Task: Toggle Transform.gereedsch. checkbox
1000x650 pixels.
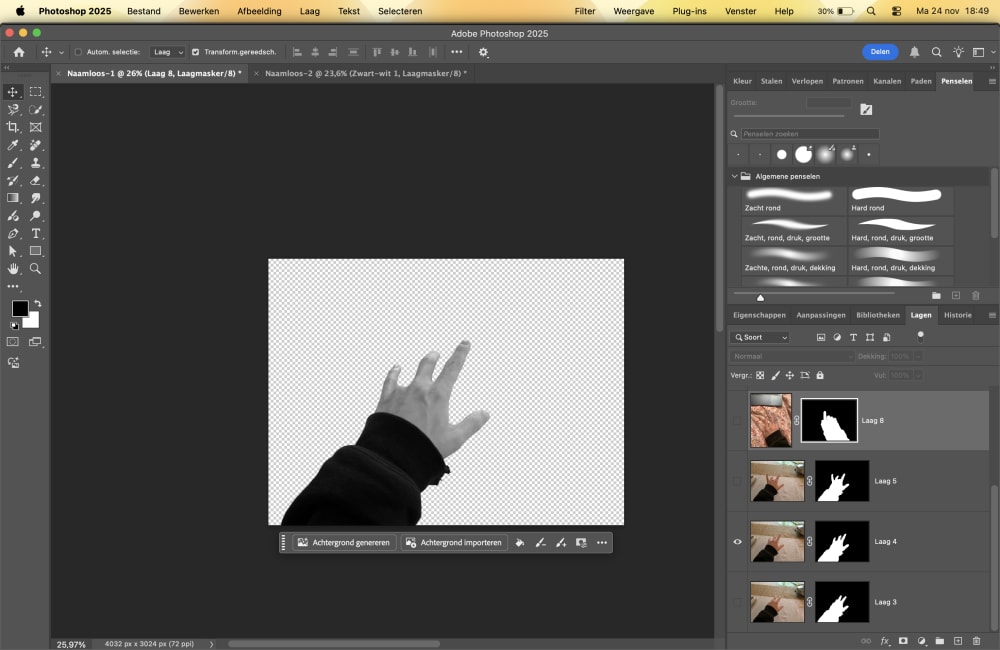Action: [196, 52]
